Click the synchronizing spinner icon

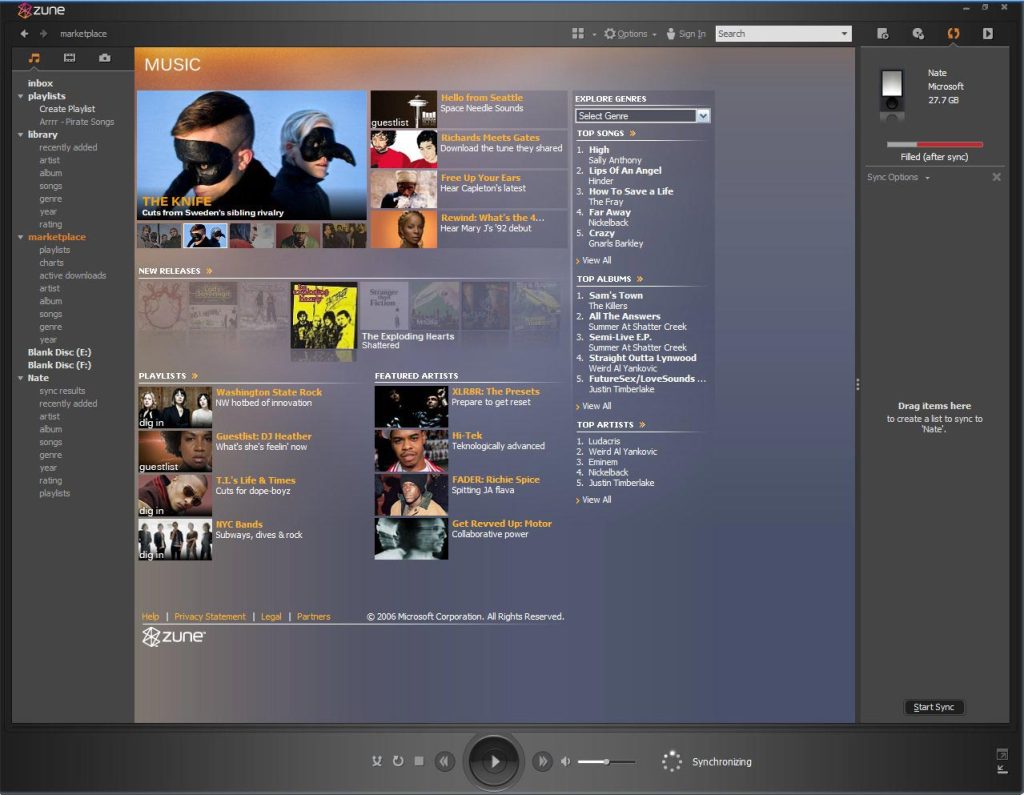pos(671,761)
